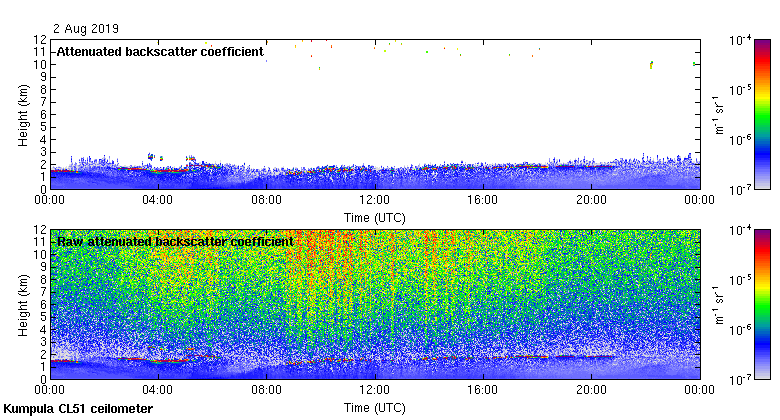Click the '12:00' tick label under top plot

(x=375, y=200)
